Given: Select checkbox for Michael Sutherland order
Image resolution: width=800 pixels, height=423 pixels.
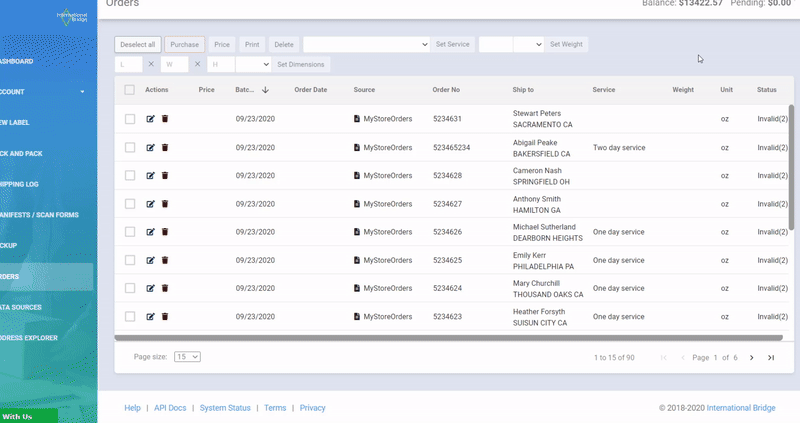Looking at the screenshot, I should click(x=130, y=232).
